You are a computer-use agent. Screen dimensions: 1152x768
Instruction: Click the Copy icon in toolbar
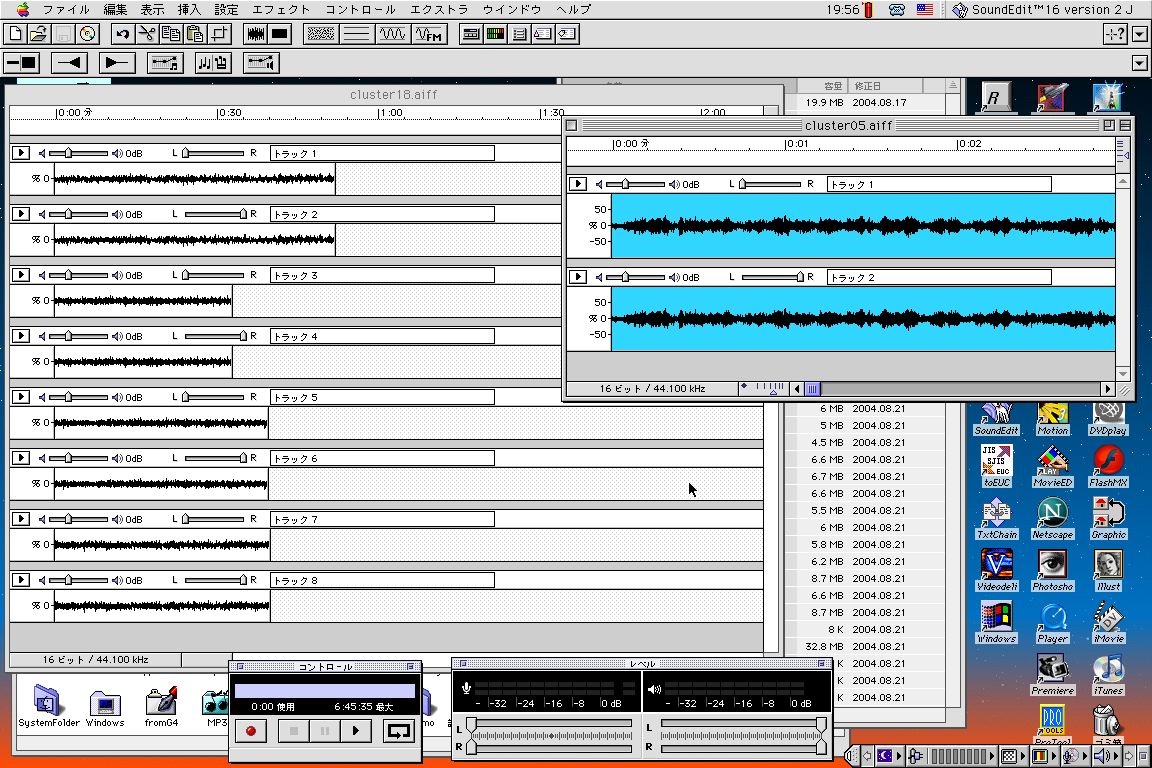click(171, 34)
